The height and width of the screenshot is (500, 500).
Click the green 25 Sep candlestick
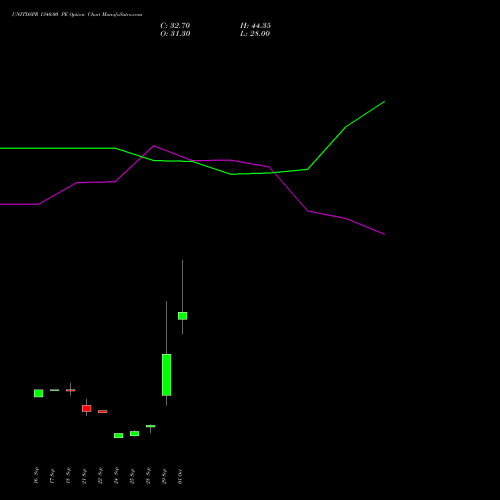pos(135,433)
